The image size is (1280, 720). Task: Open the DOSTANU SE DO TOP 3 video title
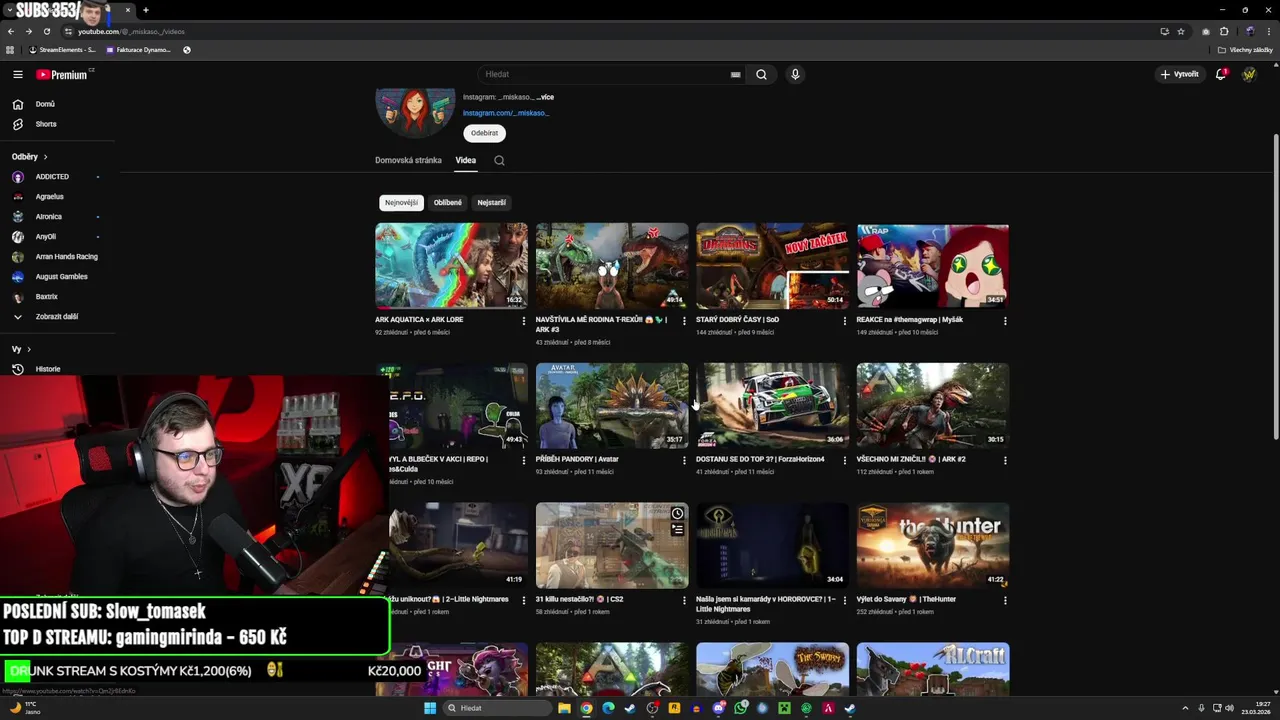760,460
